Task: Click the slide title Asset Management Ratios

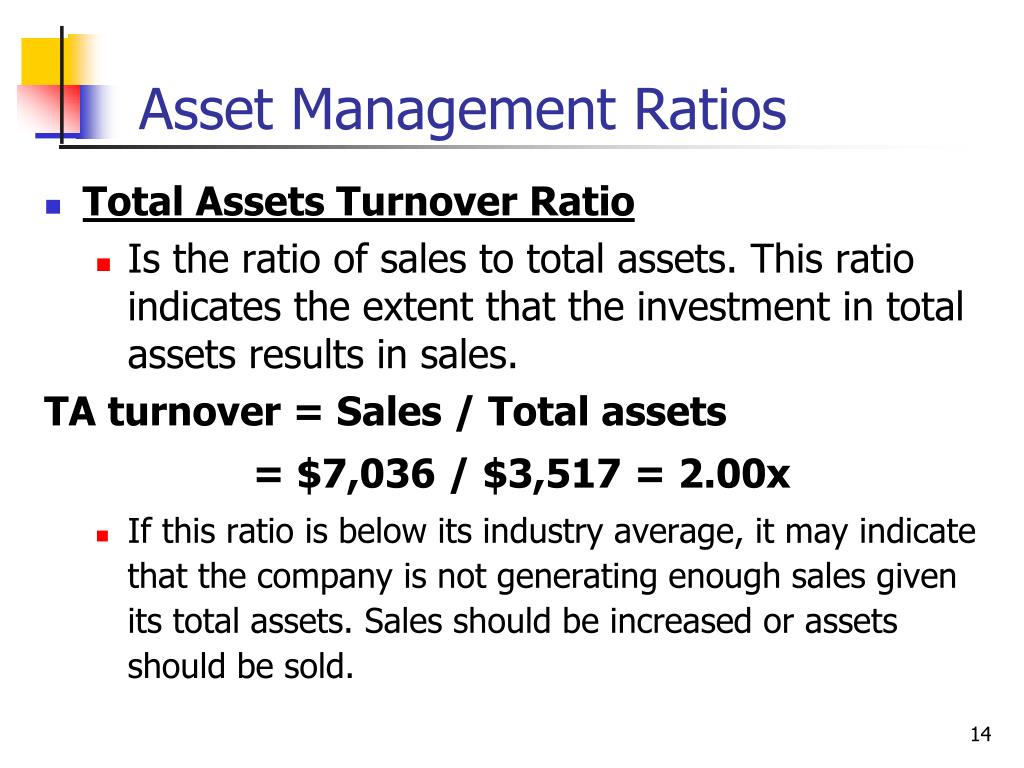Action: coord(462,110)
